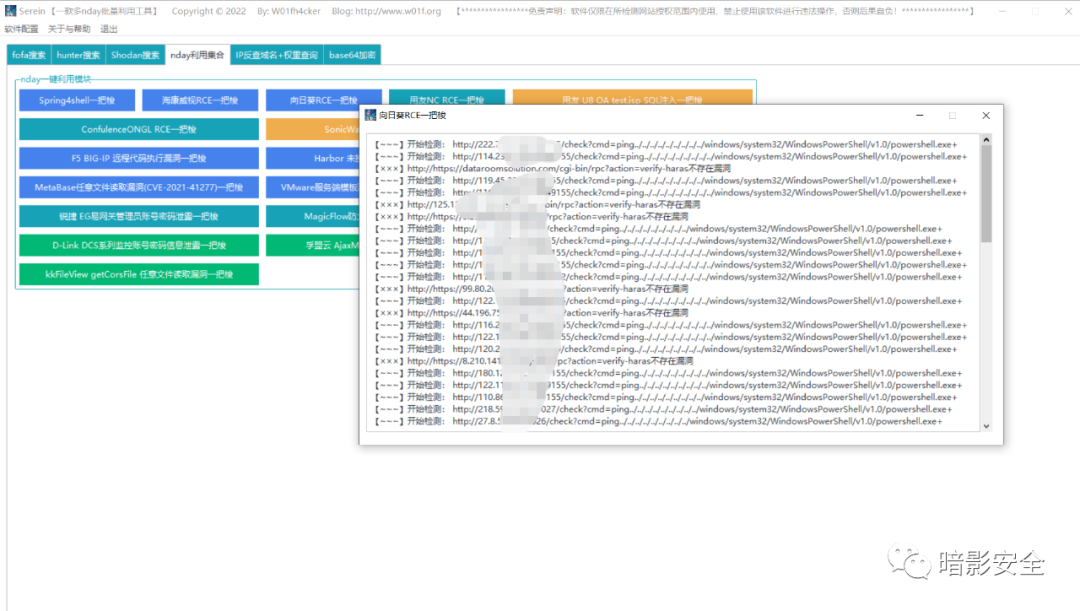Click the log line containing 8.210.141
Screen dimensions: 1080x611
coord(534,361)
